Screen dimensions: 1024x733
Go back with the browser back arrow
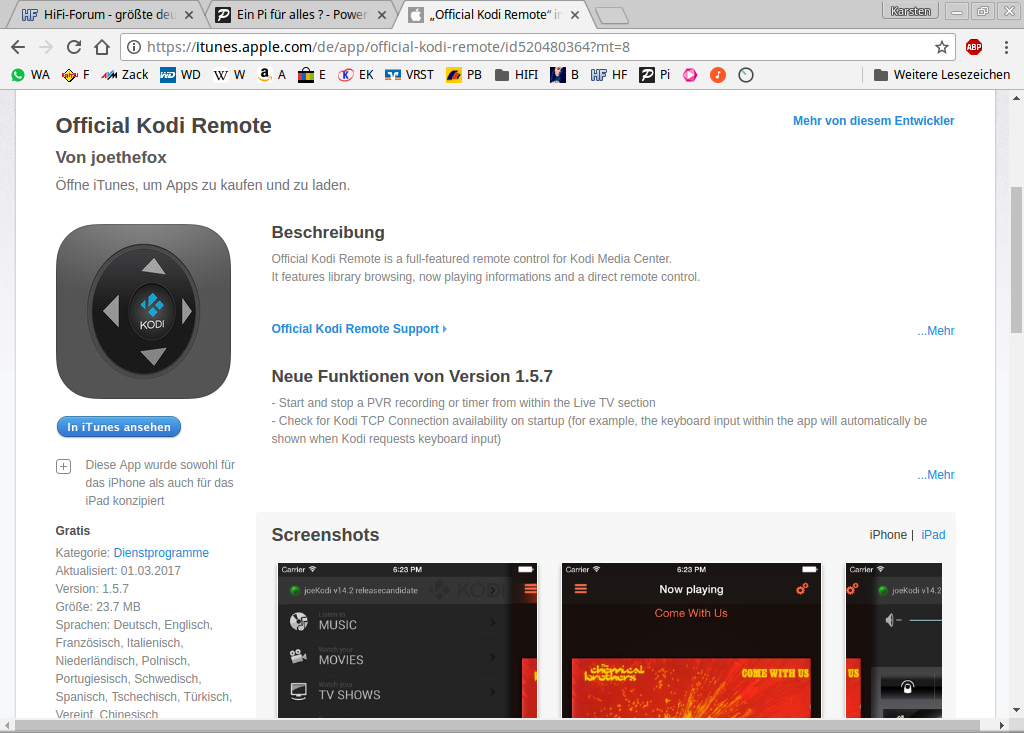pos(18,47)
